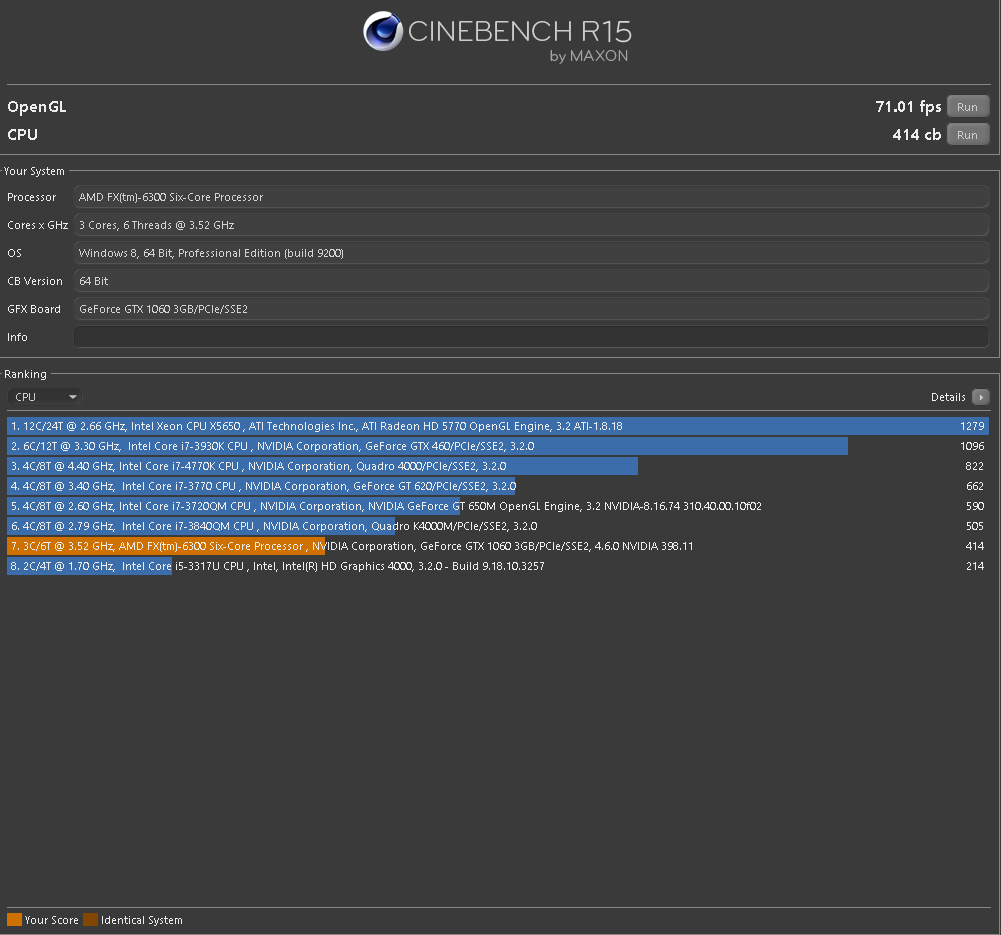Click the CINEBENCH R15 title text
This screenshot has height=935, width=1001.
pos(520,31)
